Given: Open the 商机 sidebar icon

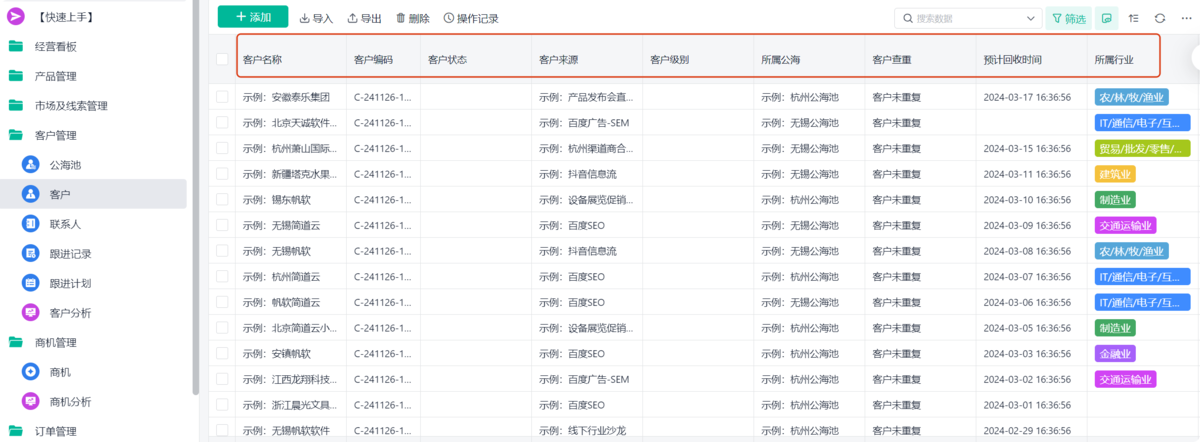Looking at the screenshot, I should pyautogui.click(x=30, y=372).
